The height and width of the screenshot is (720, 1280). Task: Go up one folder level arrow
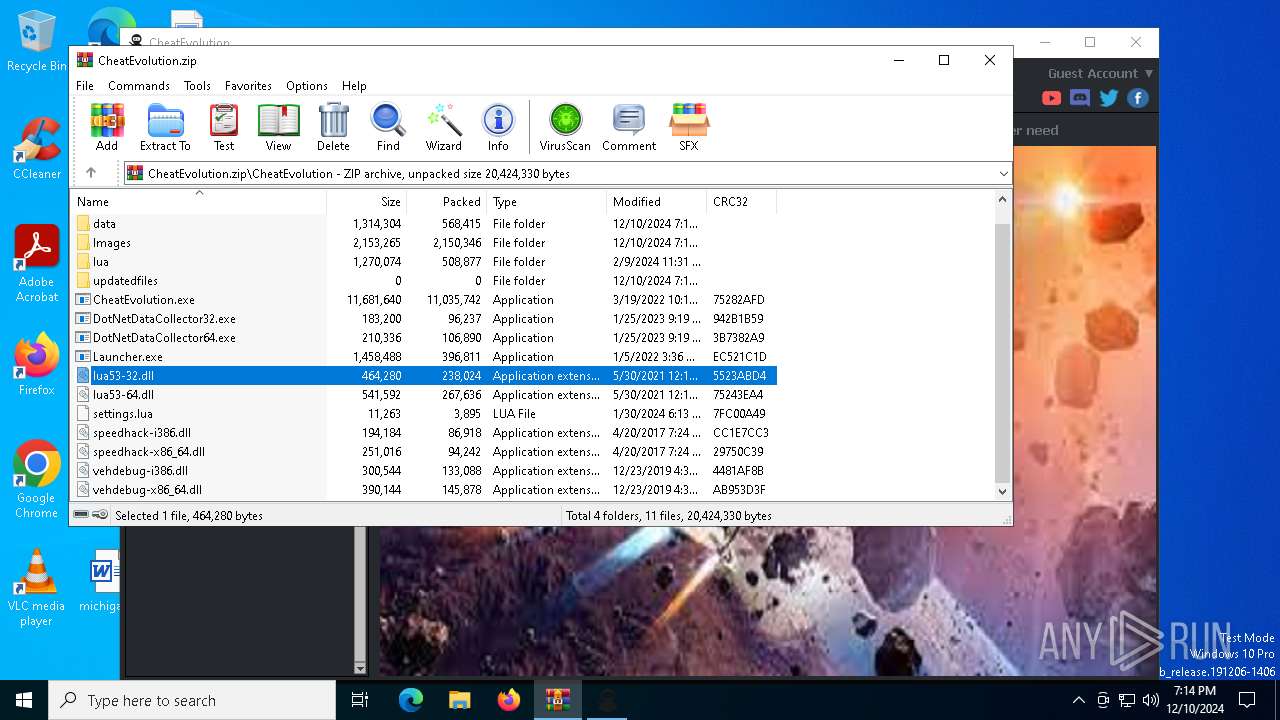click(x=91, y=173)
